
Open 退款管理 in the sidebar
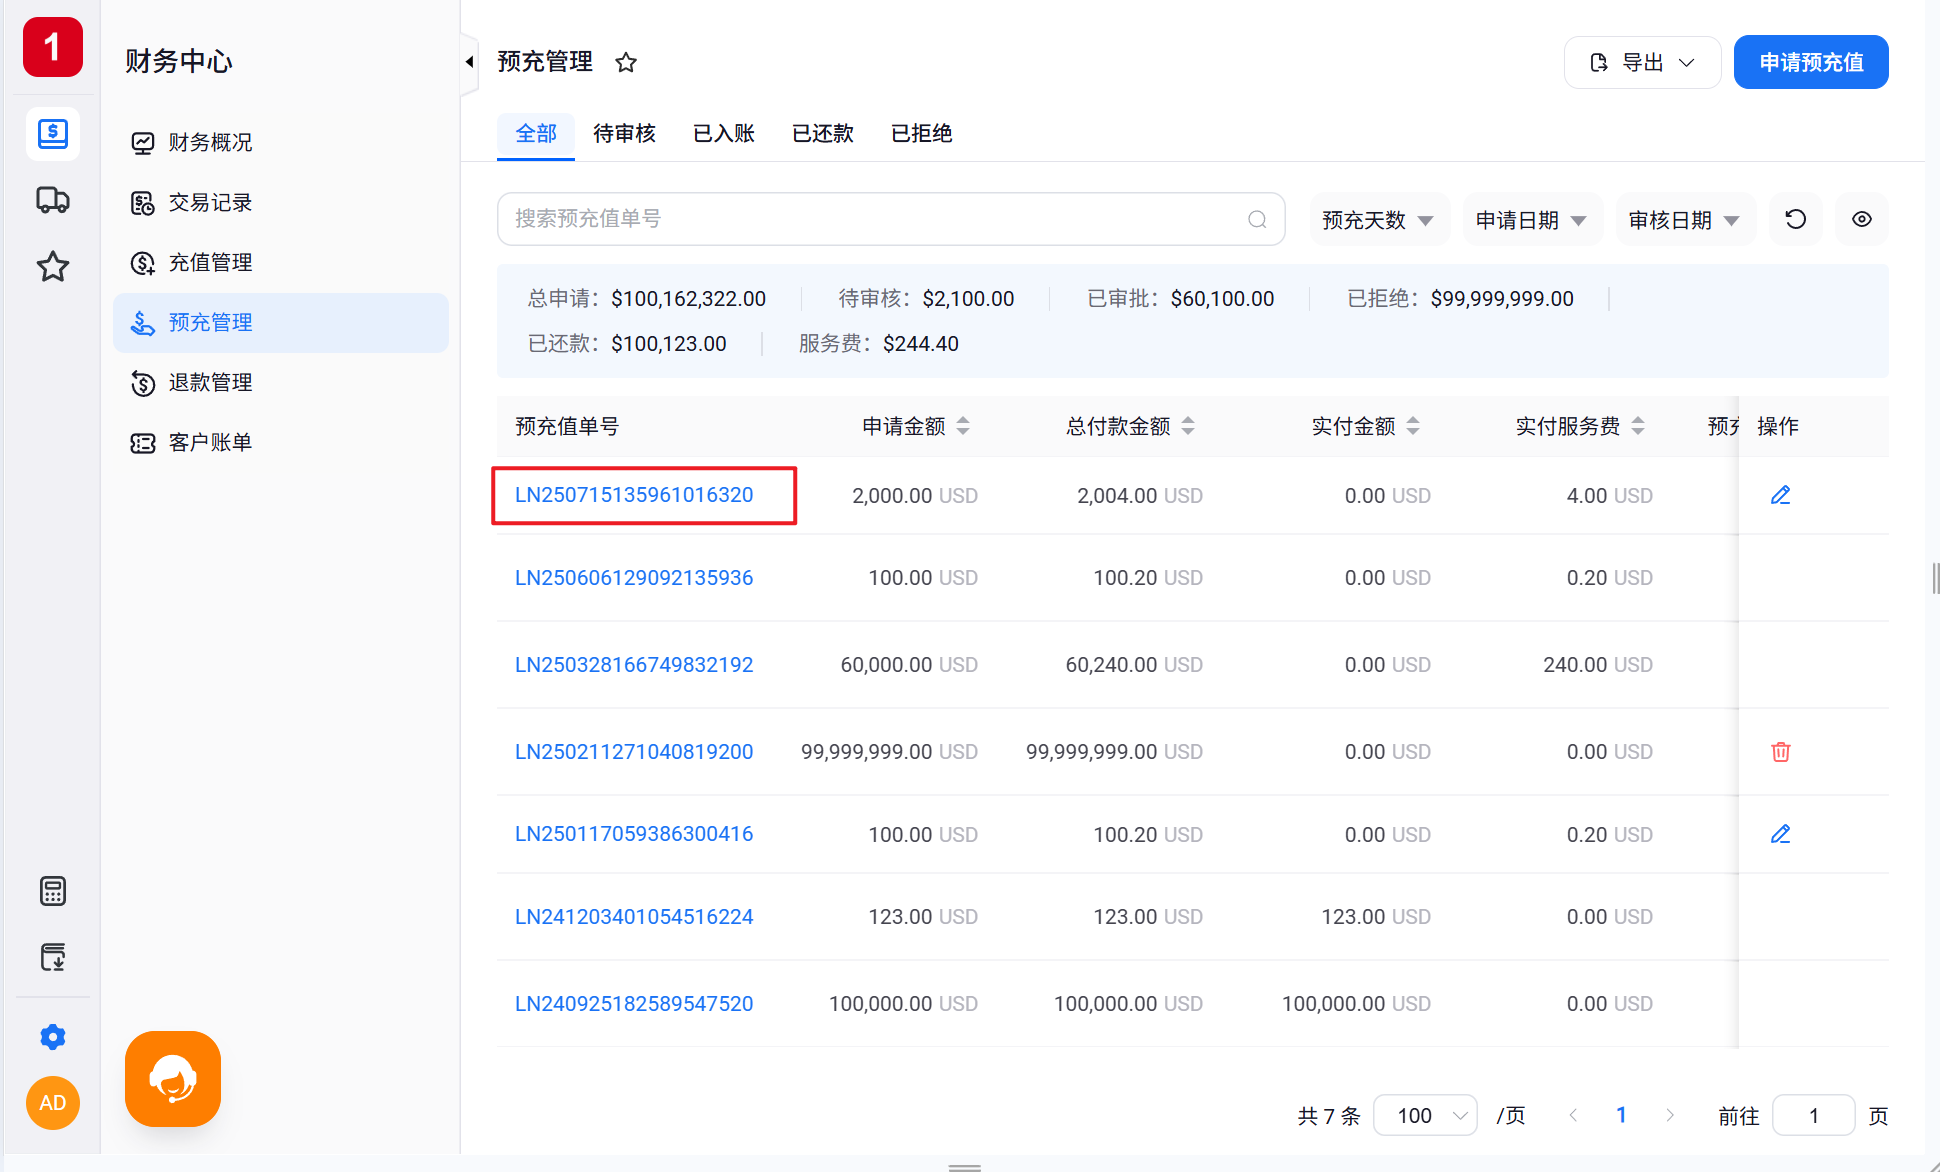tap(281, 383)
